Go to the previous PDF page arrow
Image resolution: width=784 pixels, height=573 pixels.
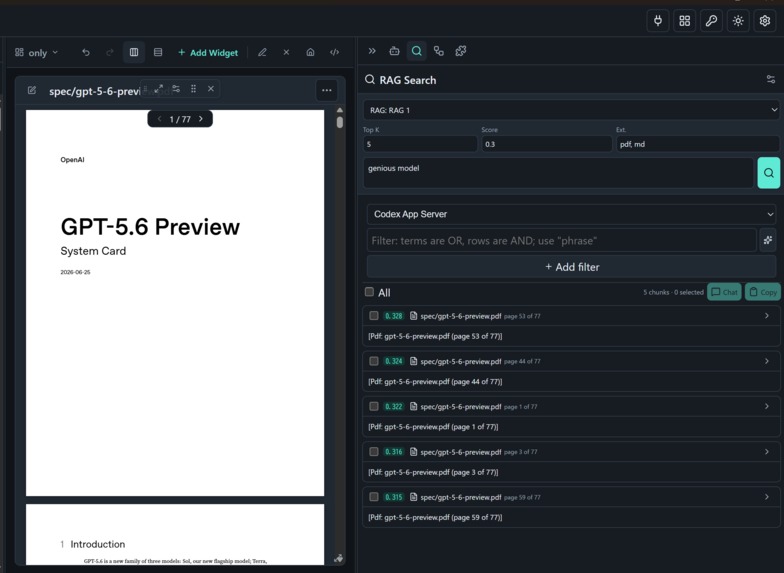[x=159, y=119]
